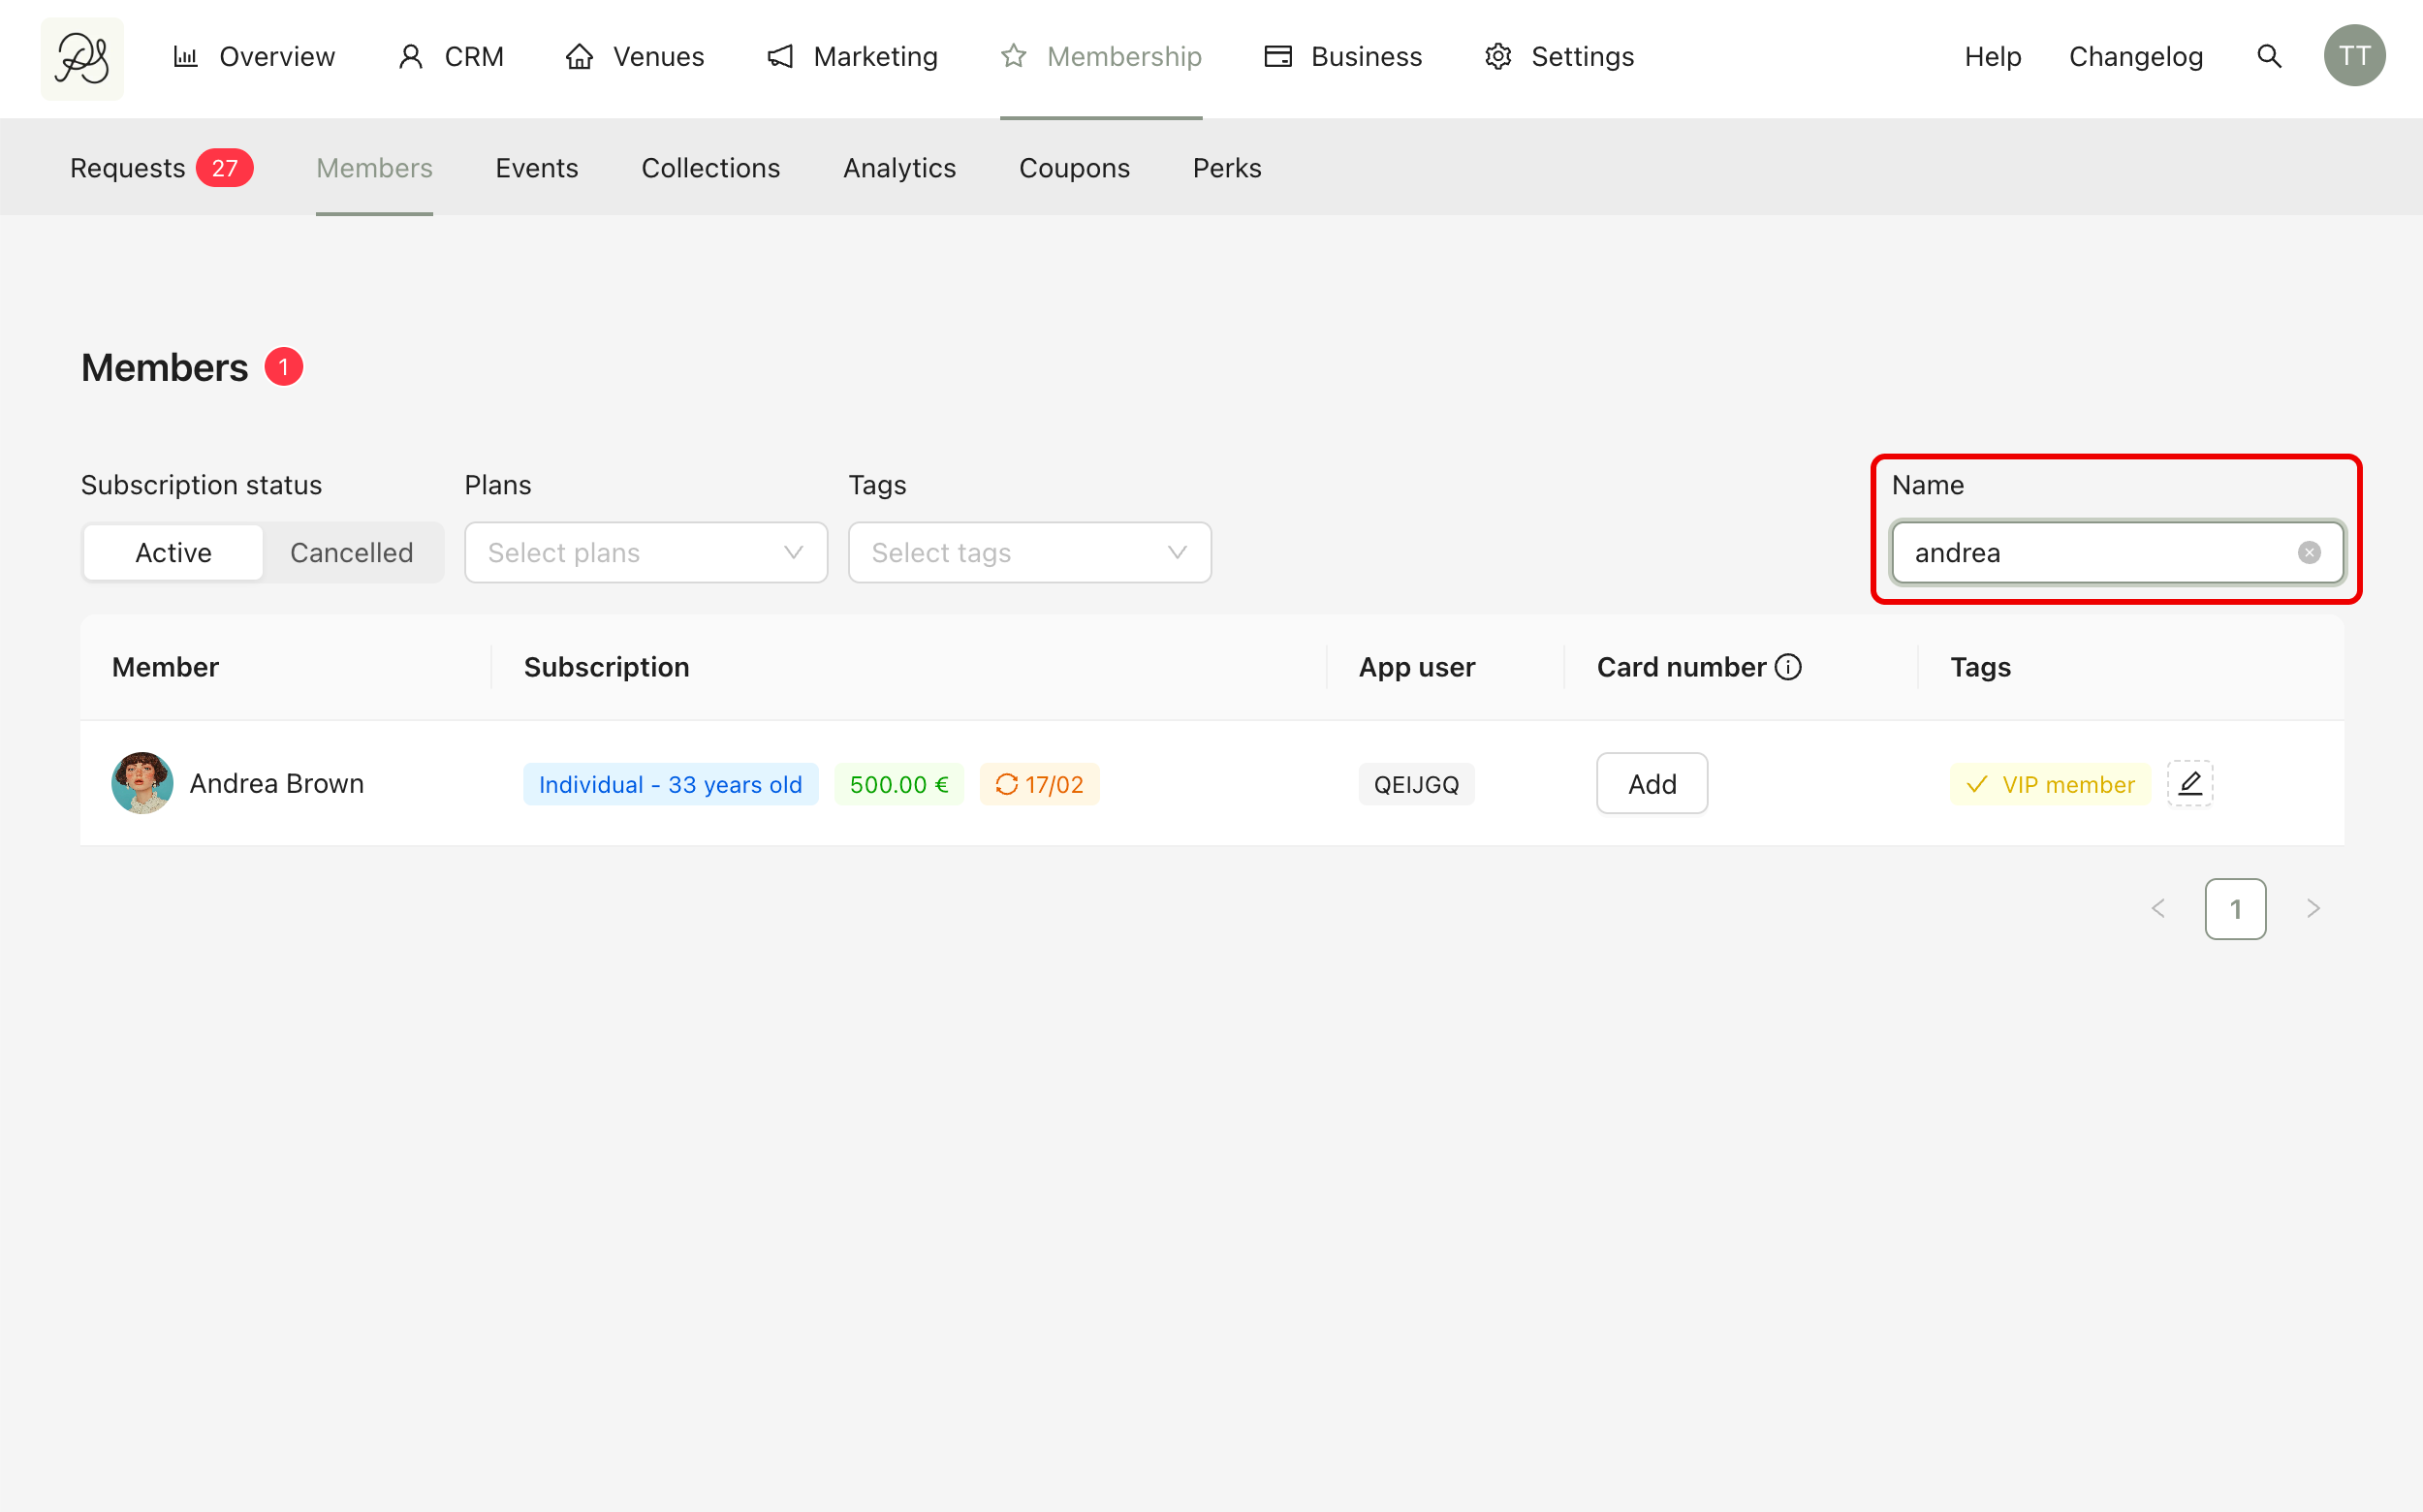Go to the next page arrow
2423x1512 pixels.
2312,908
